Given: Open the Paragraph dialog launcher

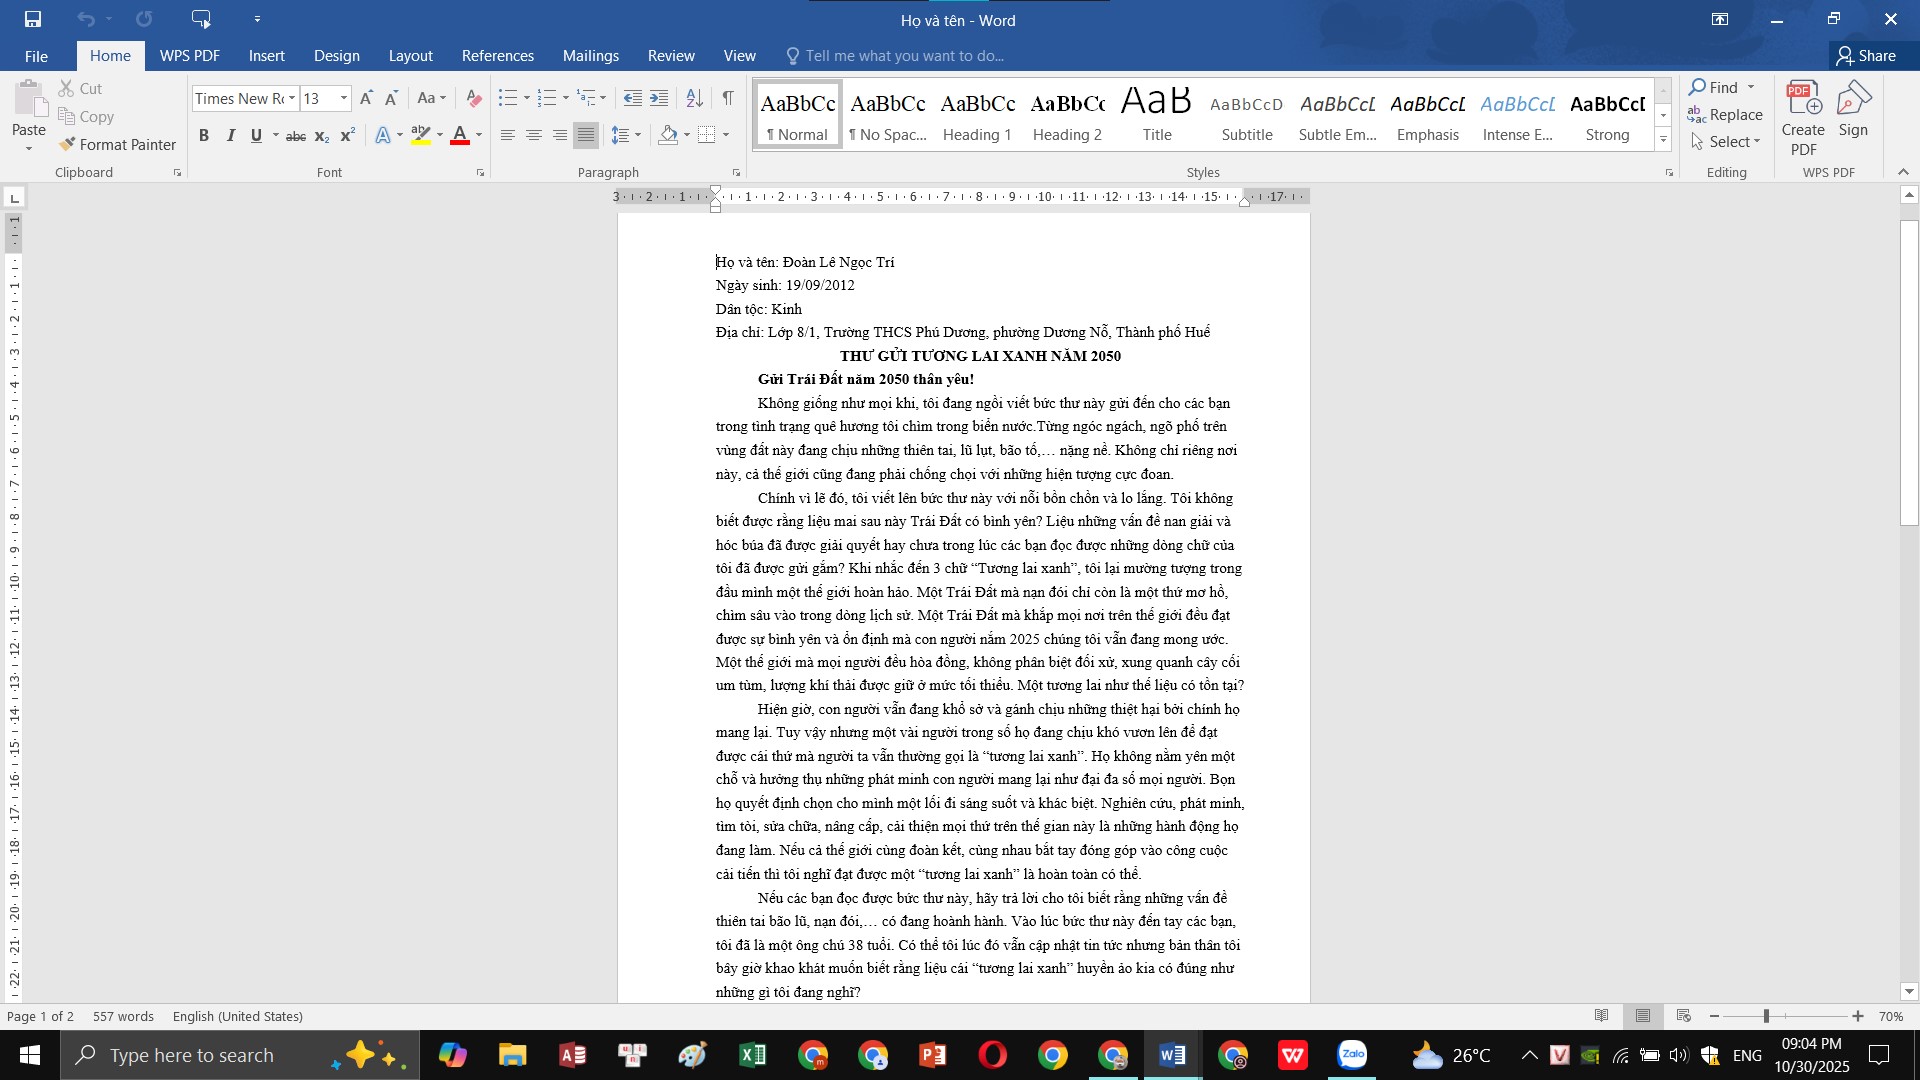Looking at the screenshot, I should pyautogui.click(x=737, y=173).
